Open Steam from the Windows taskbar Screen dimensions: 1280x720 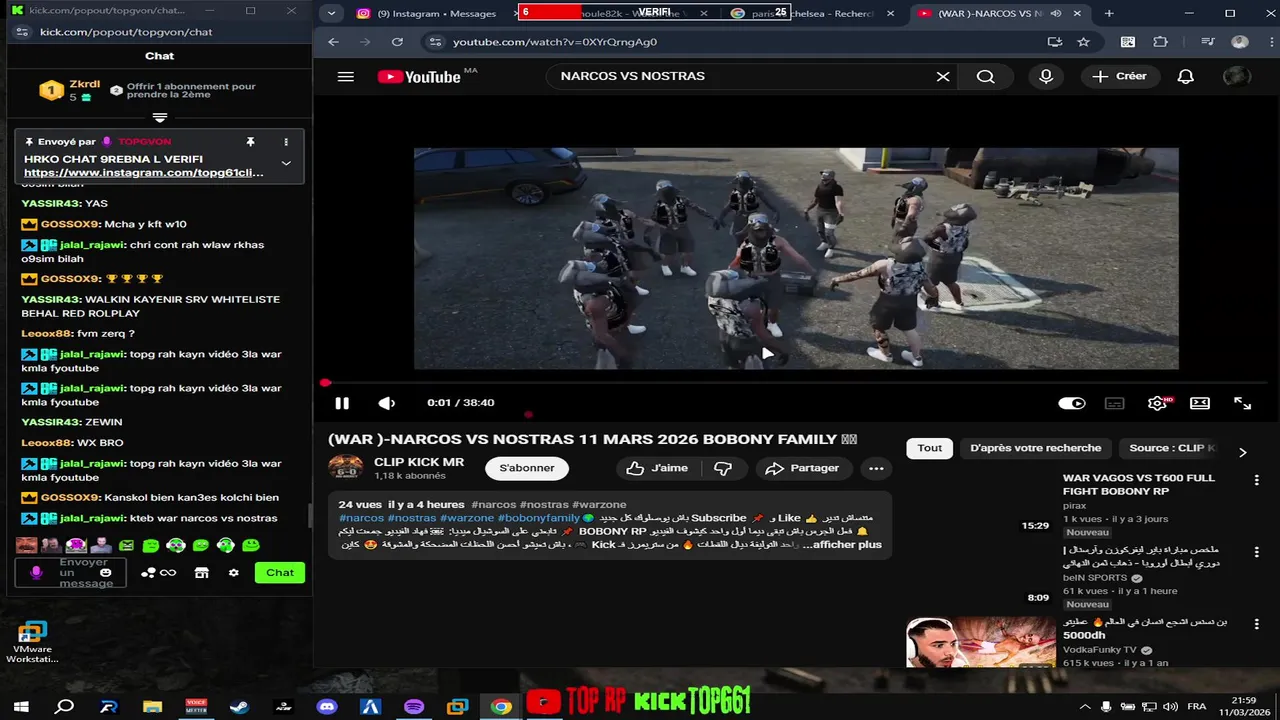click(x=239, y=706)
